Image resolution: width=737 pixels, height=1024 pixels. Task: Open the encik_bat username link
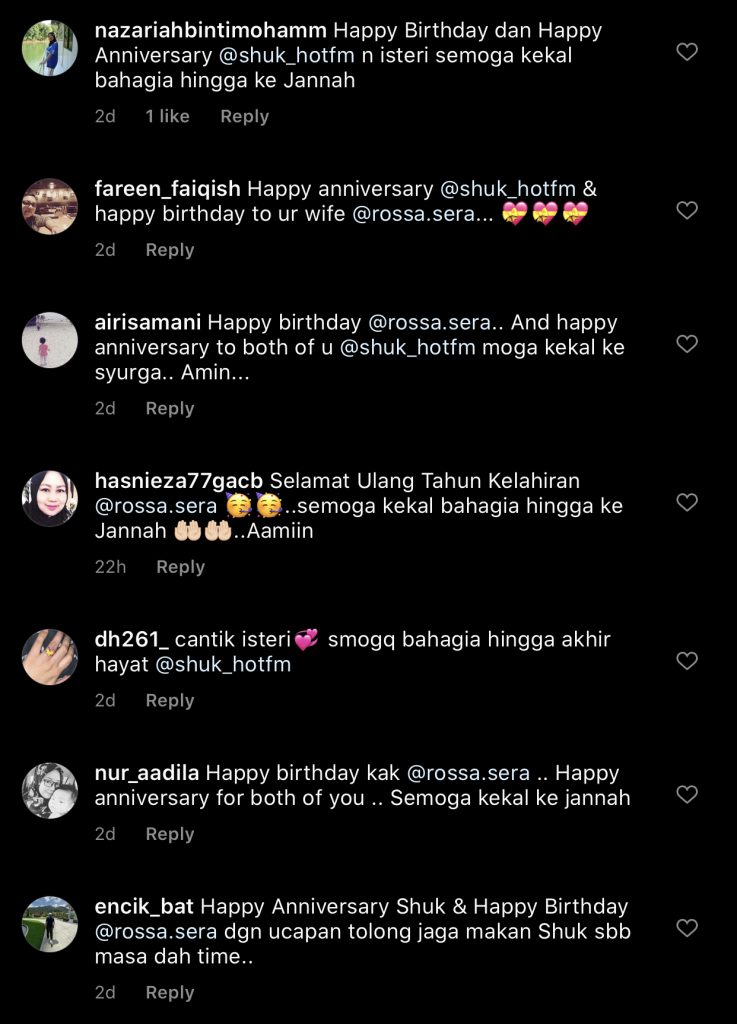tap(145, 907)
